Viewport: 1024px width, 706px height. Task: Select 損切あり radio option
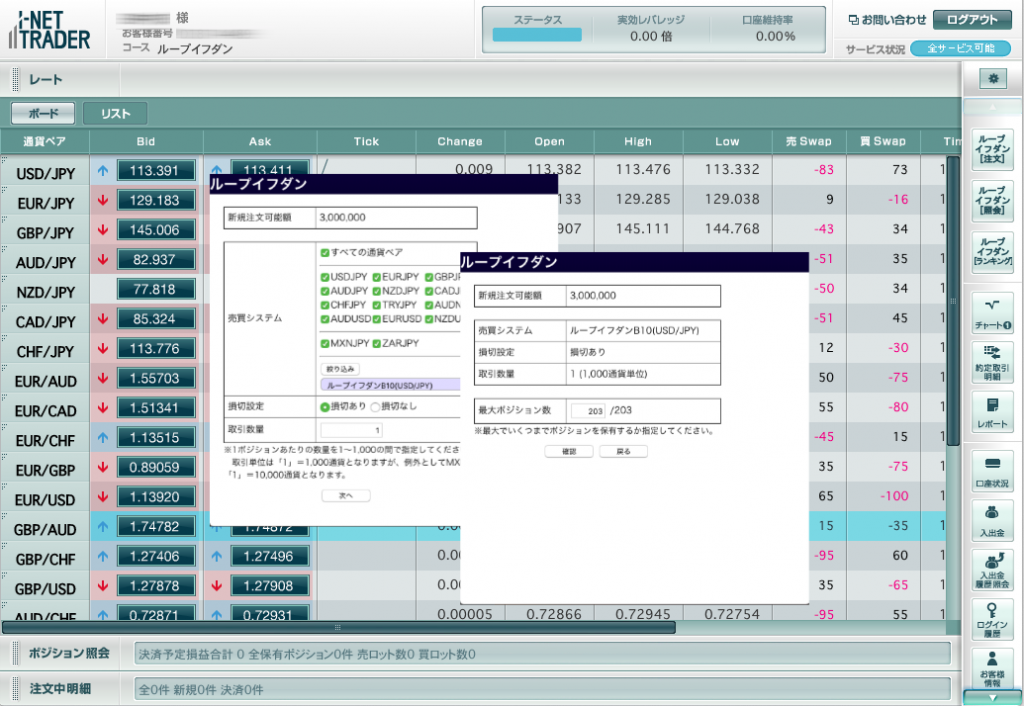coord(325,407)
